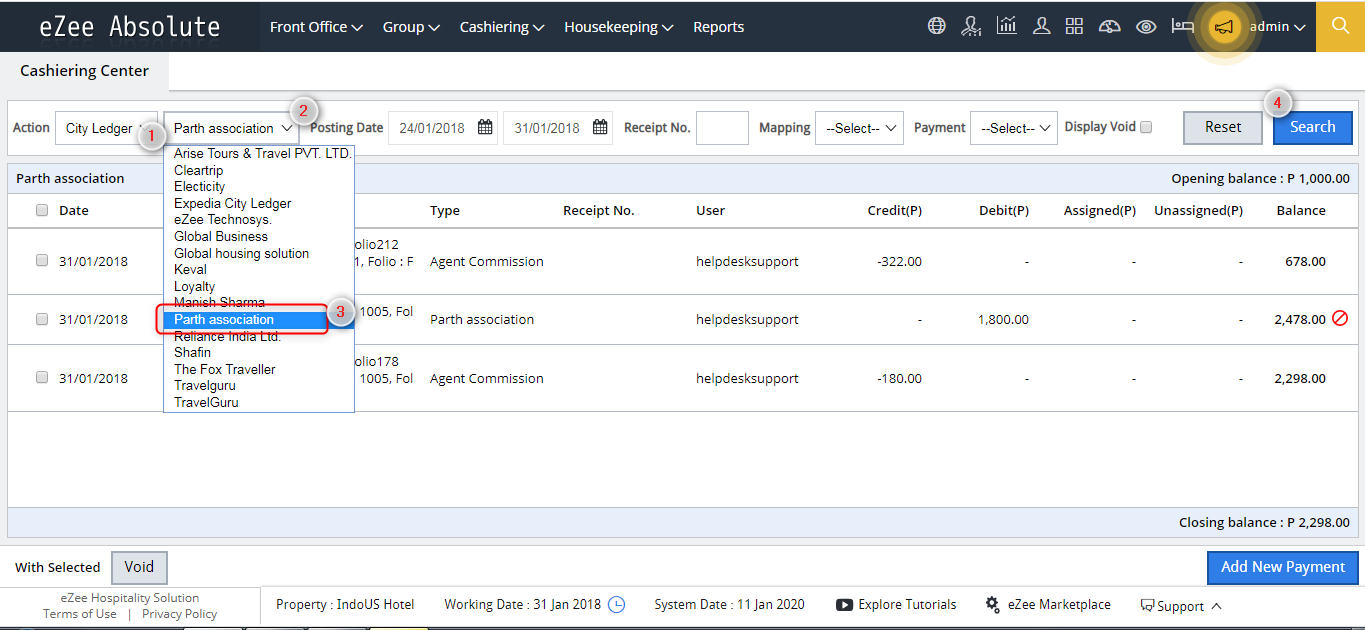
Task: Click the highlighted megaphone announcement icon
Action: tap(1223, 26)
